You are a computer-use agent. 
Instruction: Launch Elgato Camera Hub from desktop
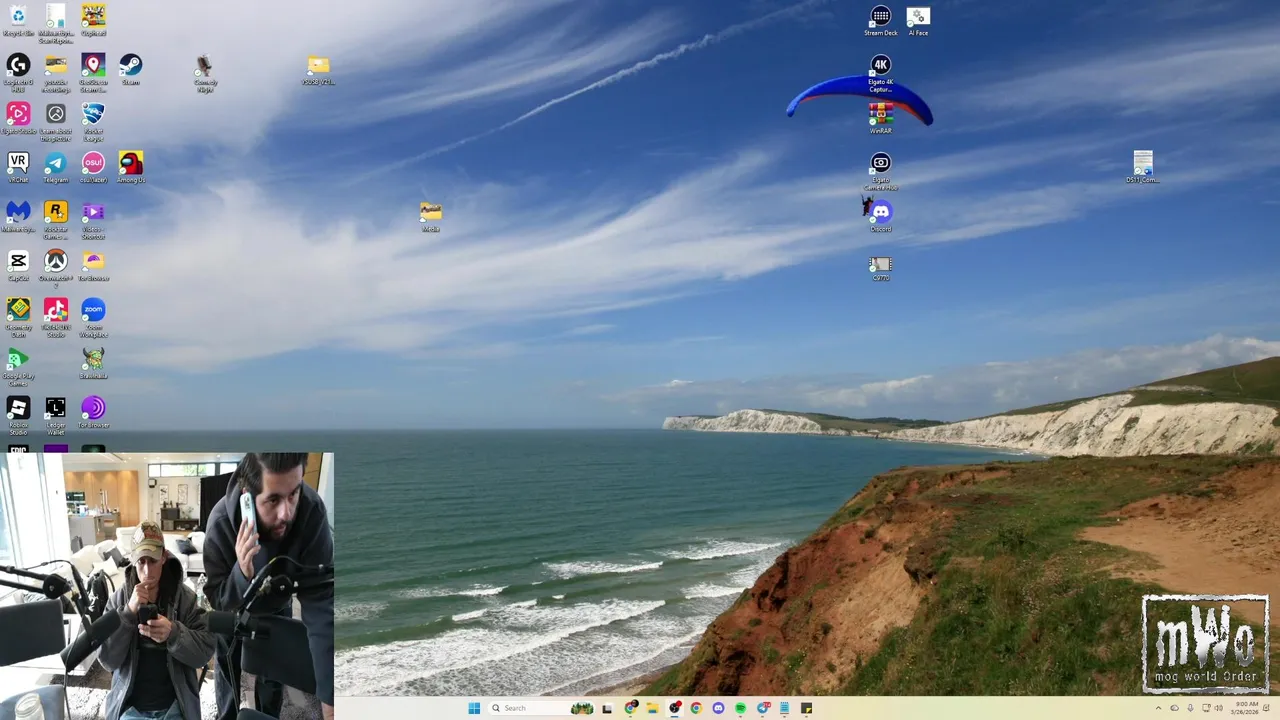tap(881, 170)
